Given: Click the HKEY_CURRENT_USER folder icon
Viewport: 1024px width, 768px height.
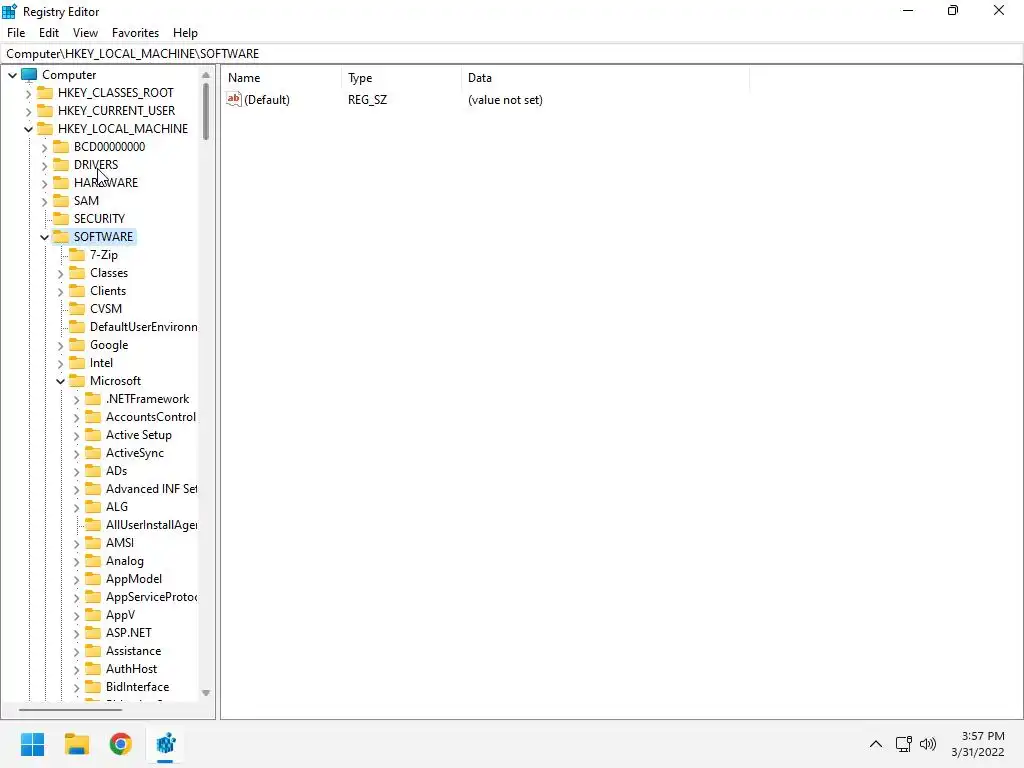Looking at the screenshot, I should 45,110.
